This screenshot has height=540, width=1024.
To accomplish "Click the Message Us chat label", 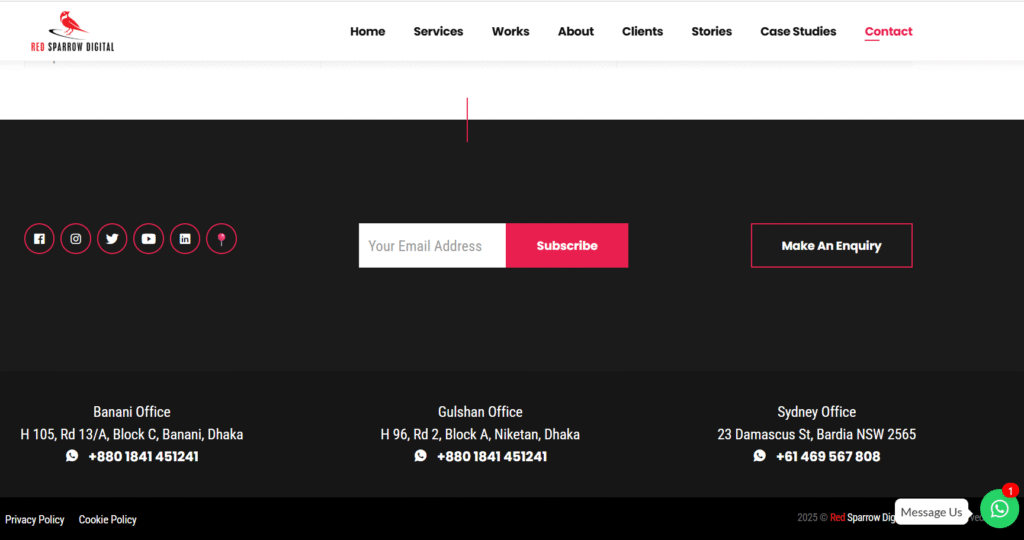I will (931, 512).
